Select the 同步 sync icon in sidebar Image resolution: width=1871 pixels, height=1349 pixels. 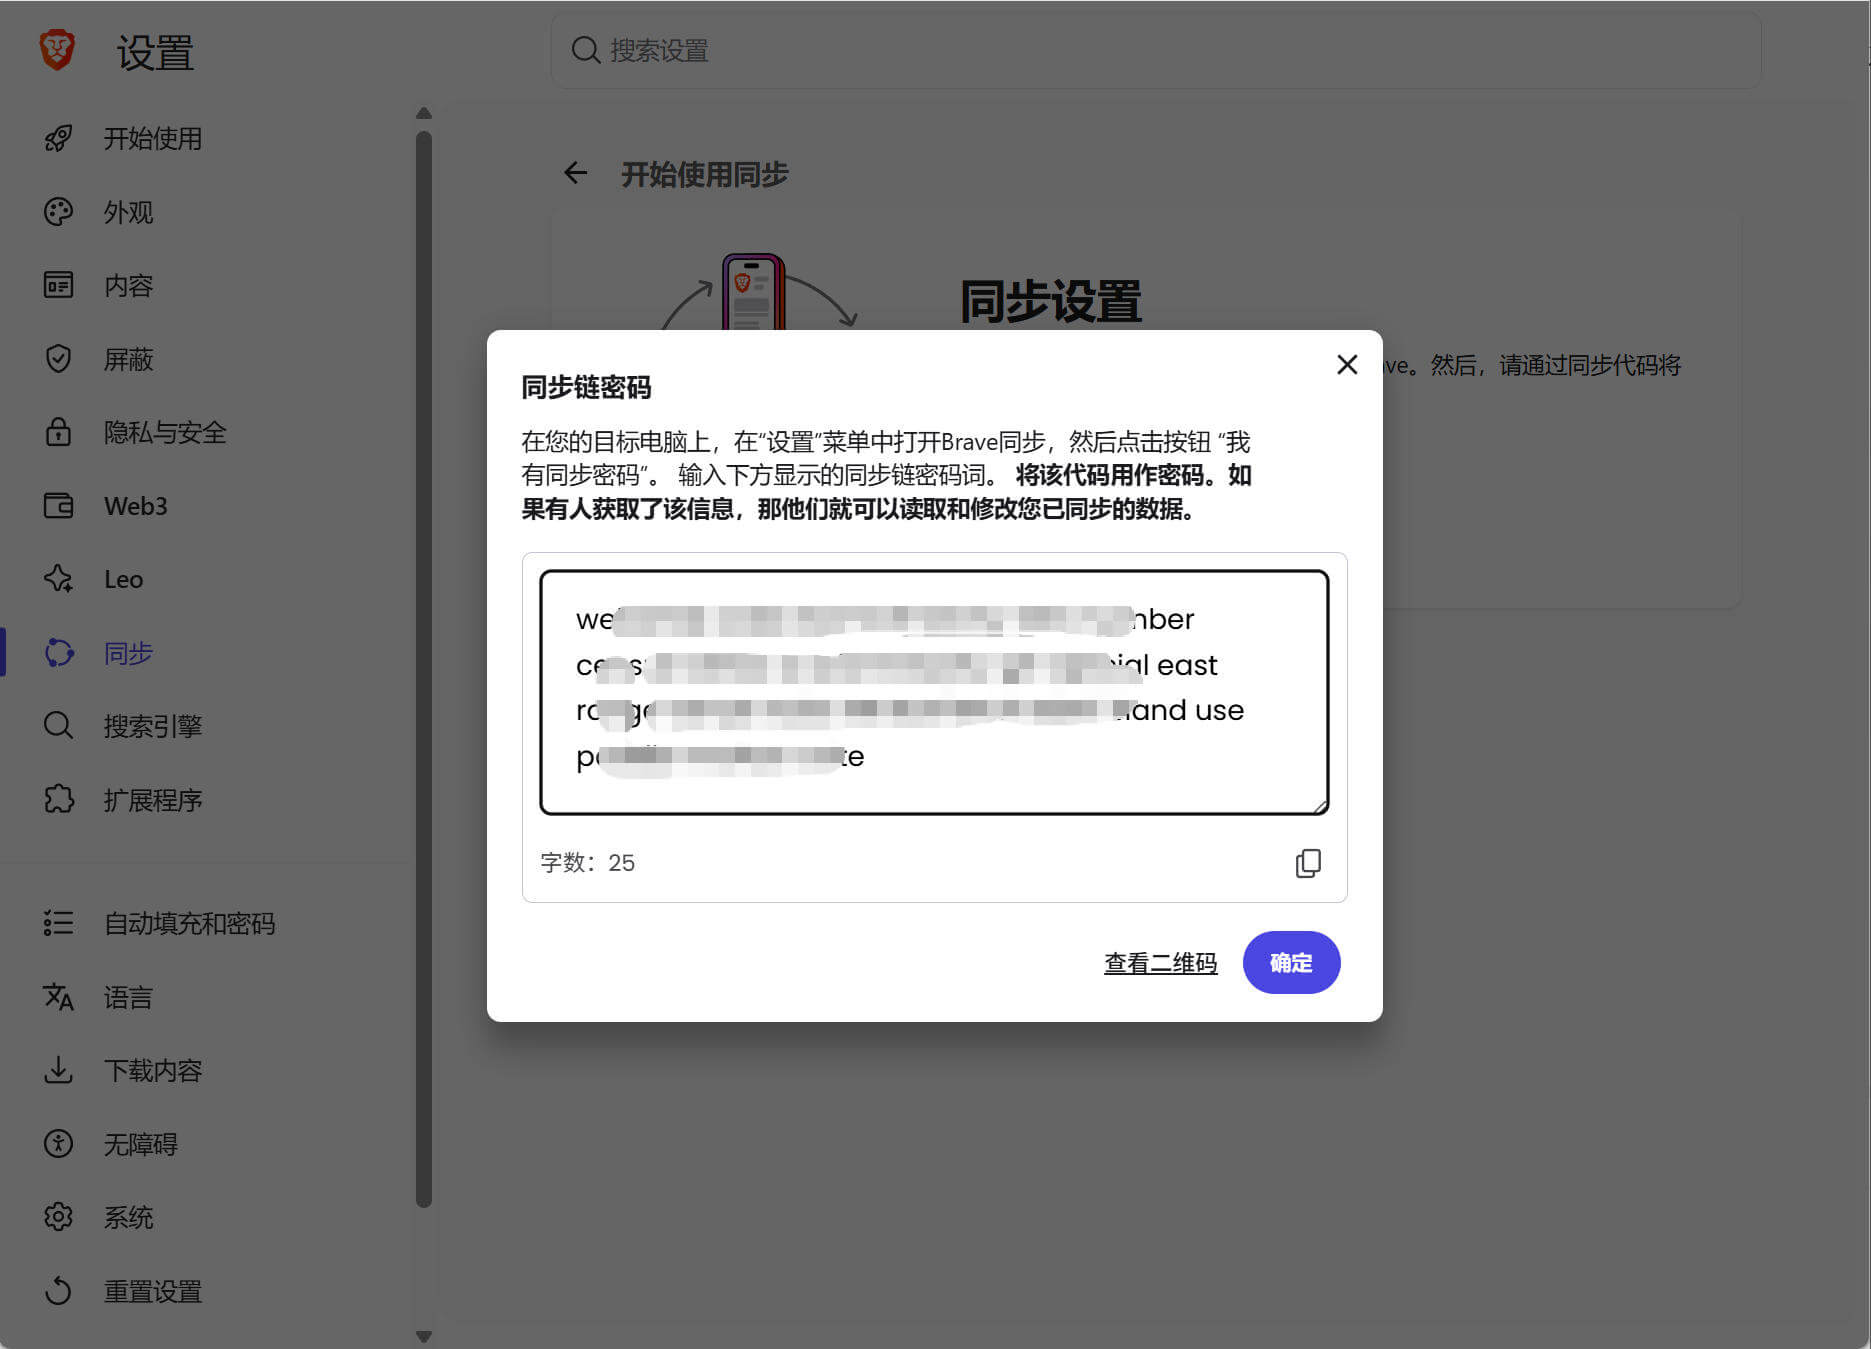tap(58, 653)
